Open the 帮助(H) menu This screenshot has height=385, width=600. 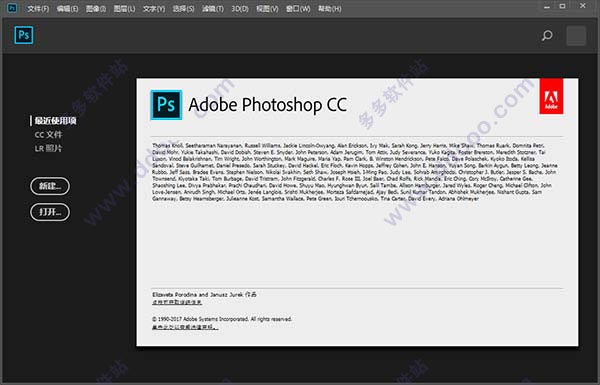click(329, 8)
